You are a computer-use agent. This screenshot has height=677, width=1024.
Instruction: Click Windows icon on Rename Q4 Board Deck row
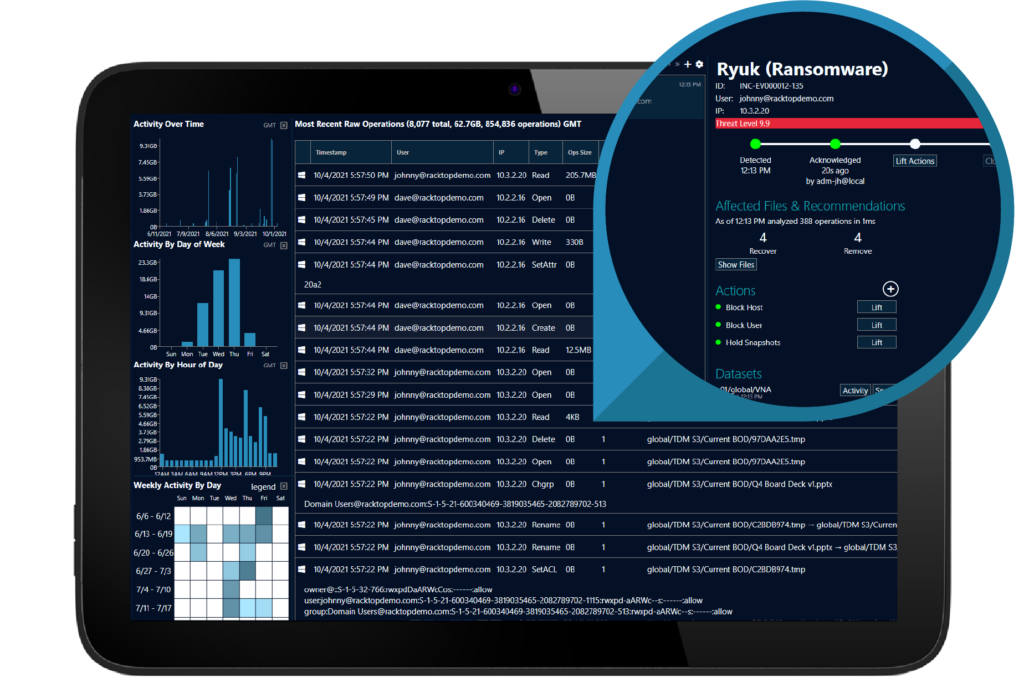pyautogui.click(x=302, y=547)
